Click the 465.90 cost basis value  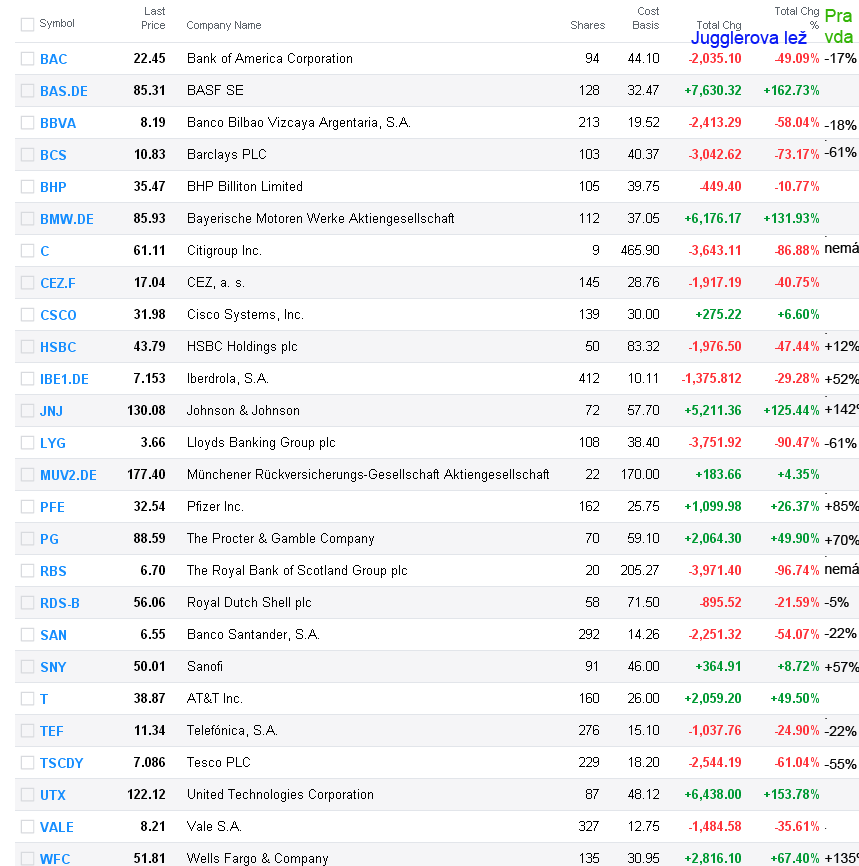[x=640, y=251]
